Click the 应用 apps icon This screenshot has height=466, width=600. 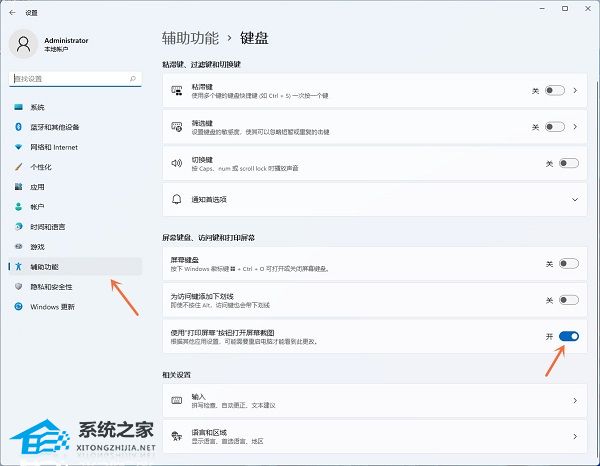pyautogui.click(x=18, y=187)
